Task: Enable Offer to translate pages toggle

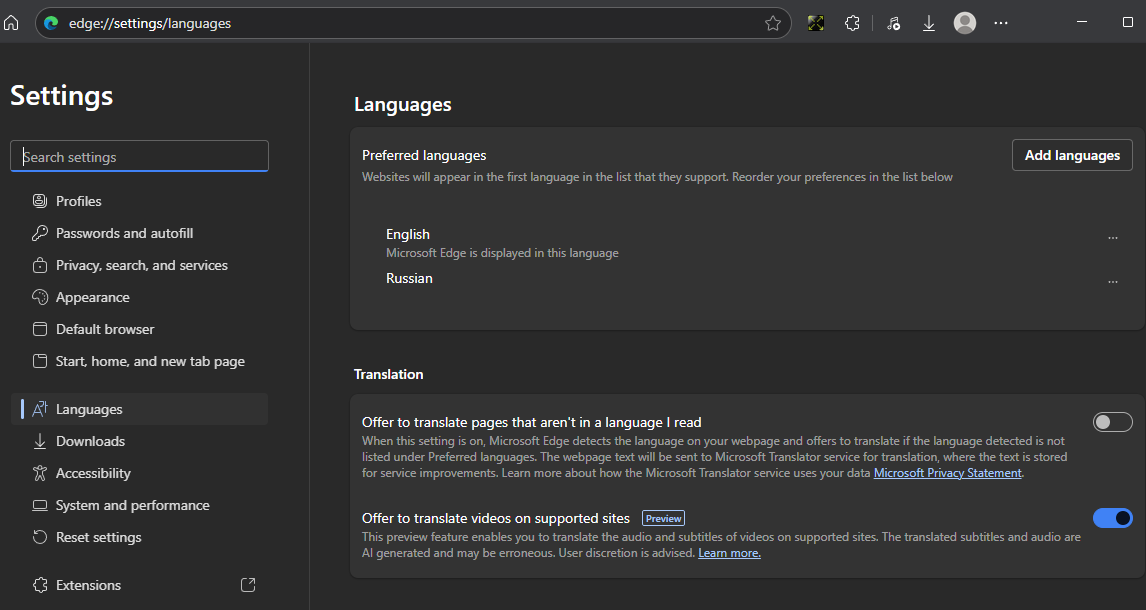Action: pyautogui.click(x=1112, y=422)
